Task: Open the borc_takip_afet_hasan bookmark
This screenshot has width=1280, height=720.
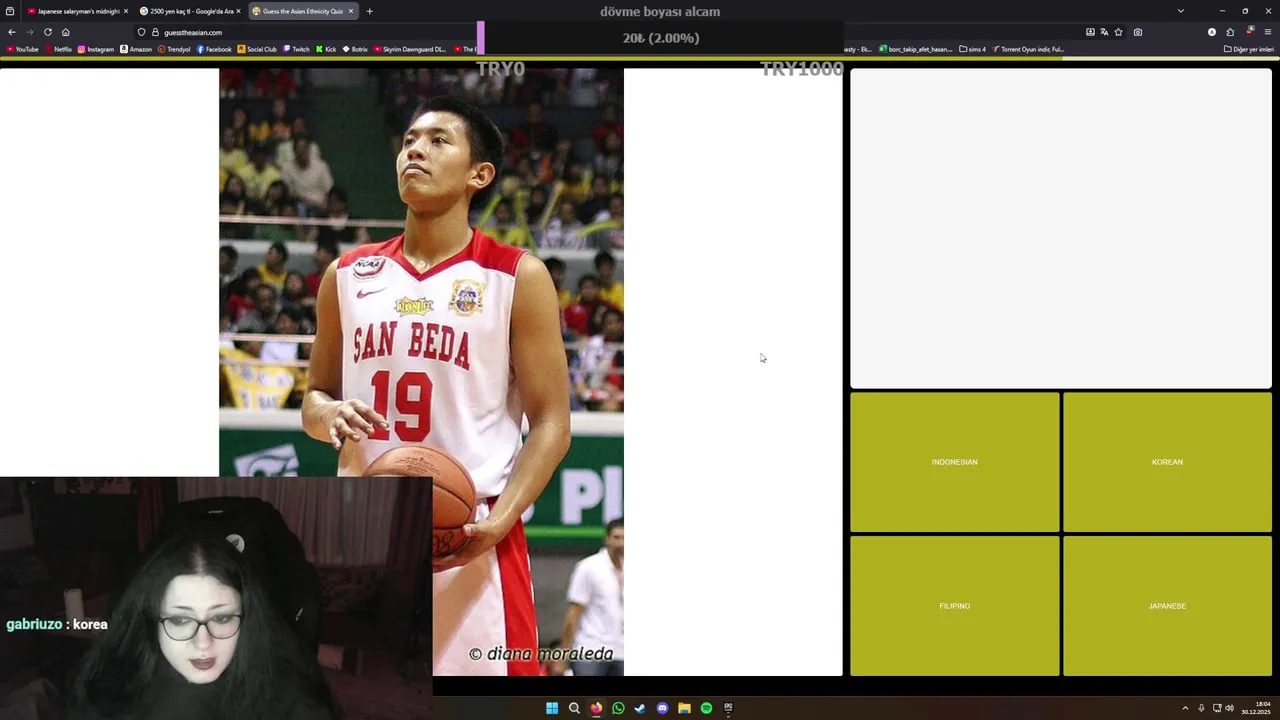Action: click(916, 49)
